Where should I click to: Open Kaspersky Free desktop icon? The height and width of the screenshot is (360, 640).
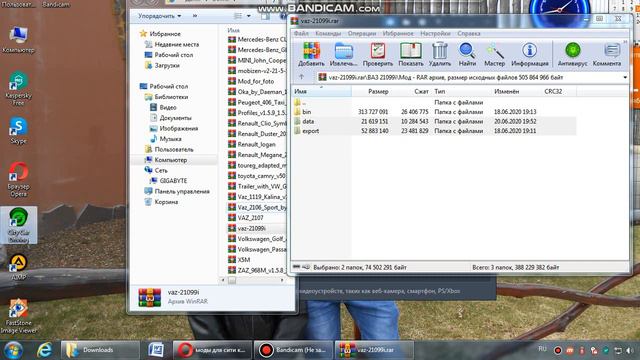(18, 89)
